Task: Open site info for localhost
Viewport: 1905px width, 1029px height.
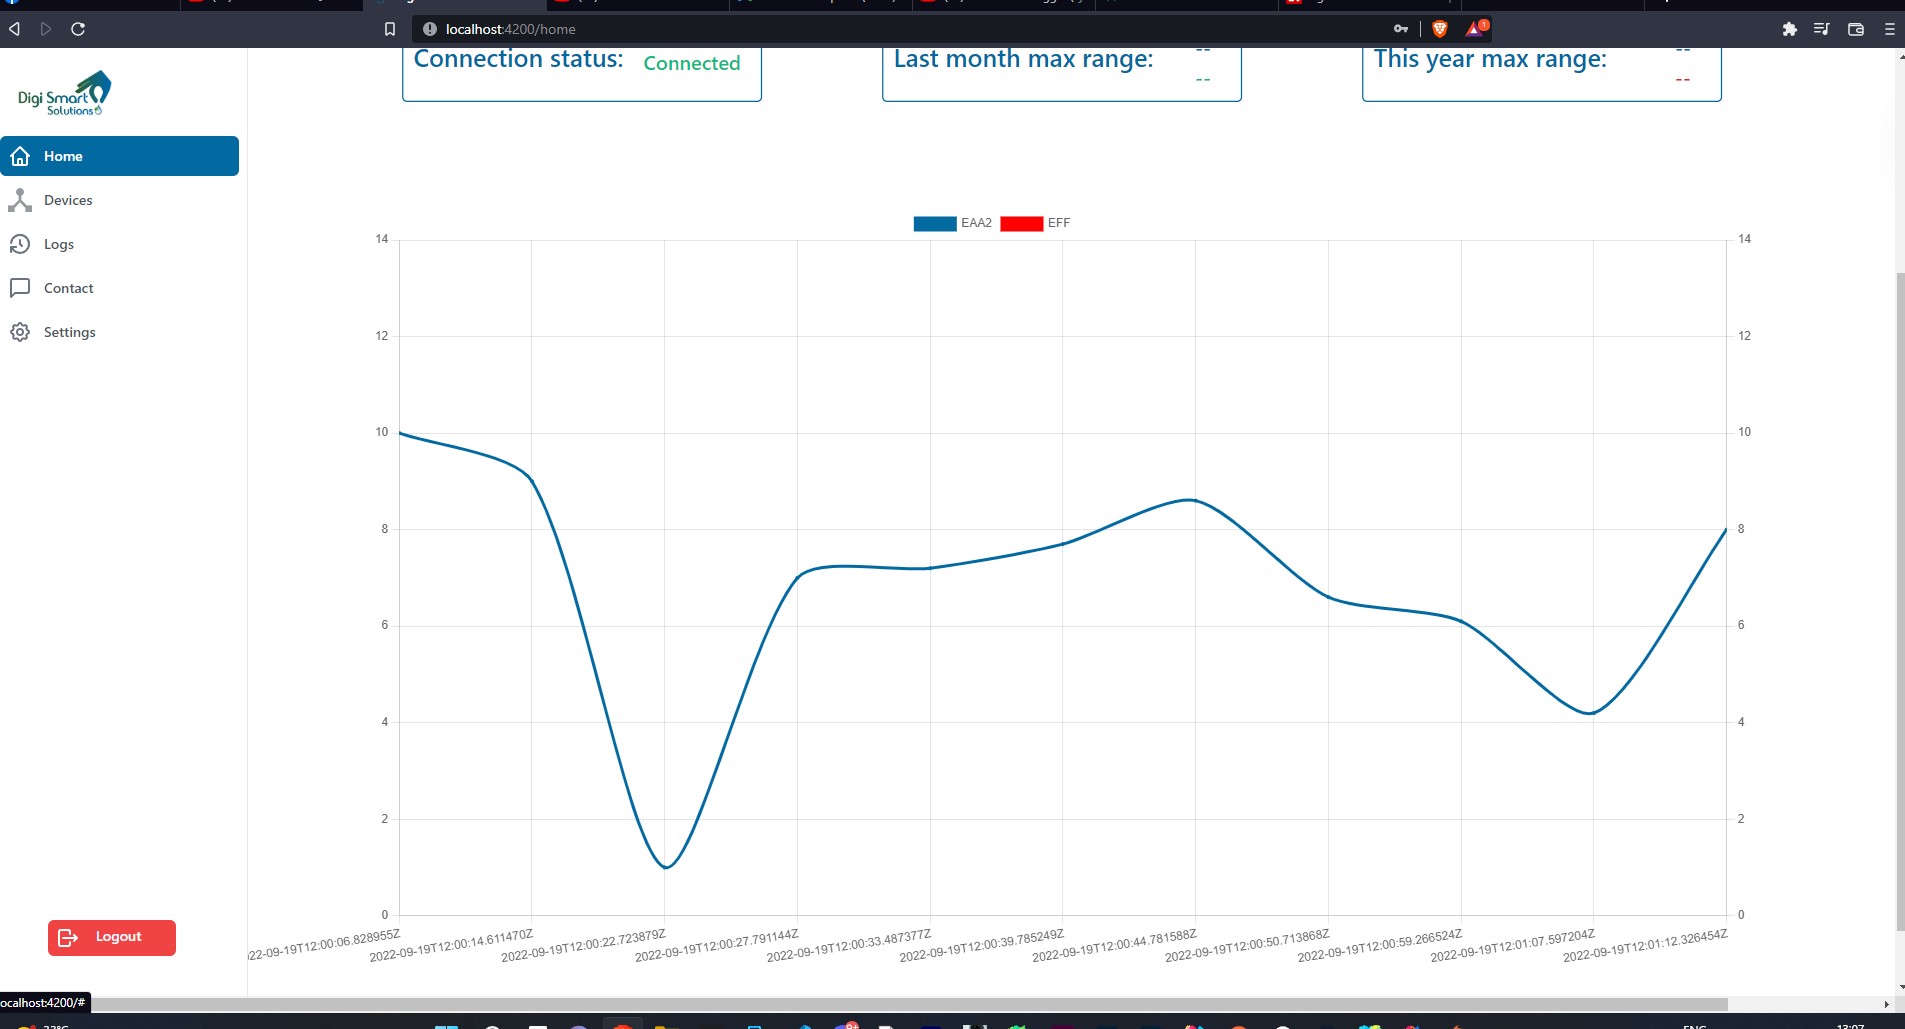Action: [x=429, y=28]
